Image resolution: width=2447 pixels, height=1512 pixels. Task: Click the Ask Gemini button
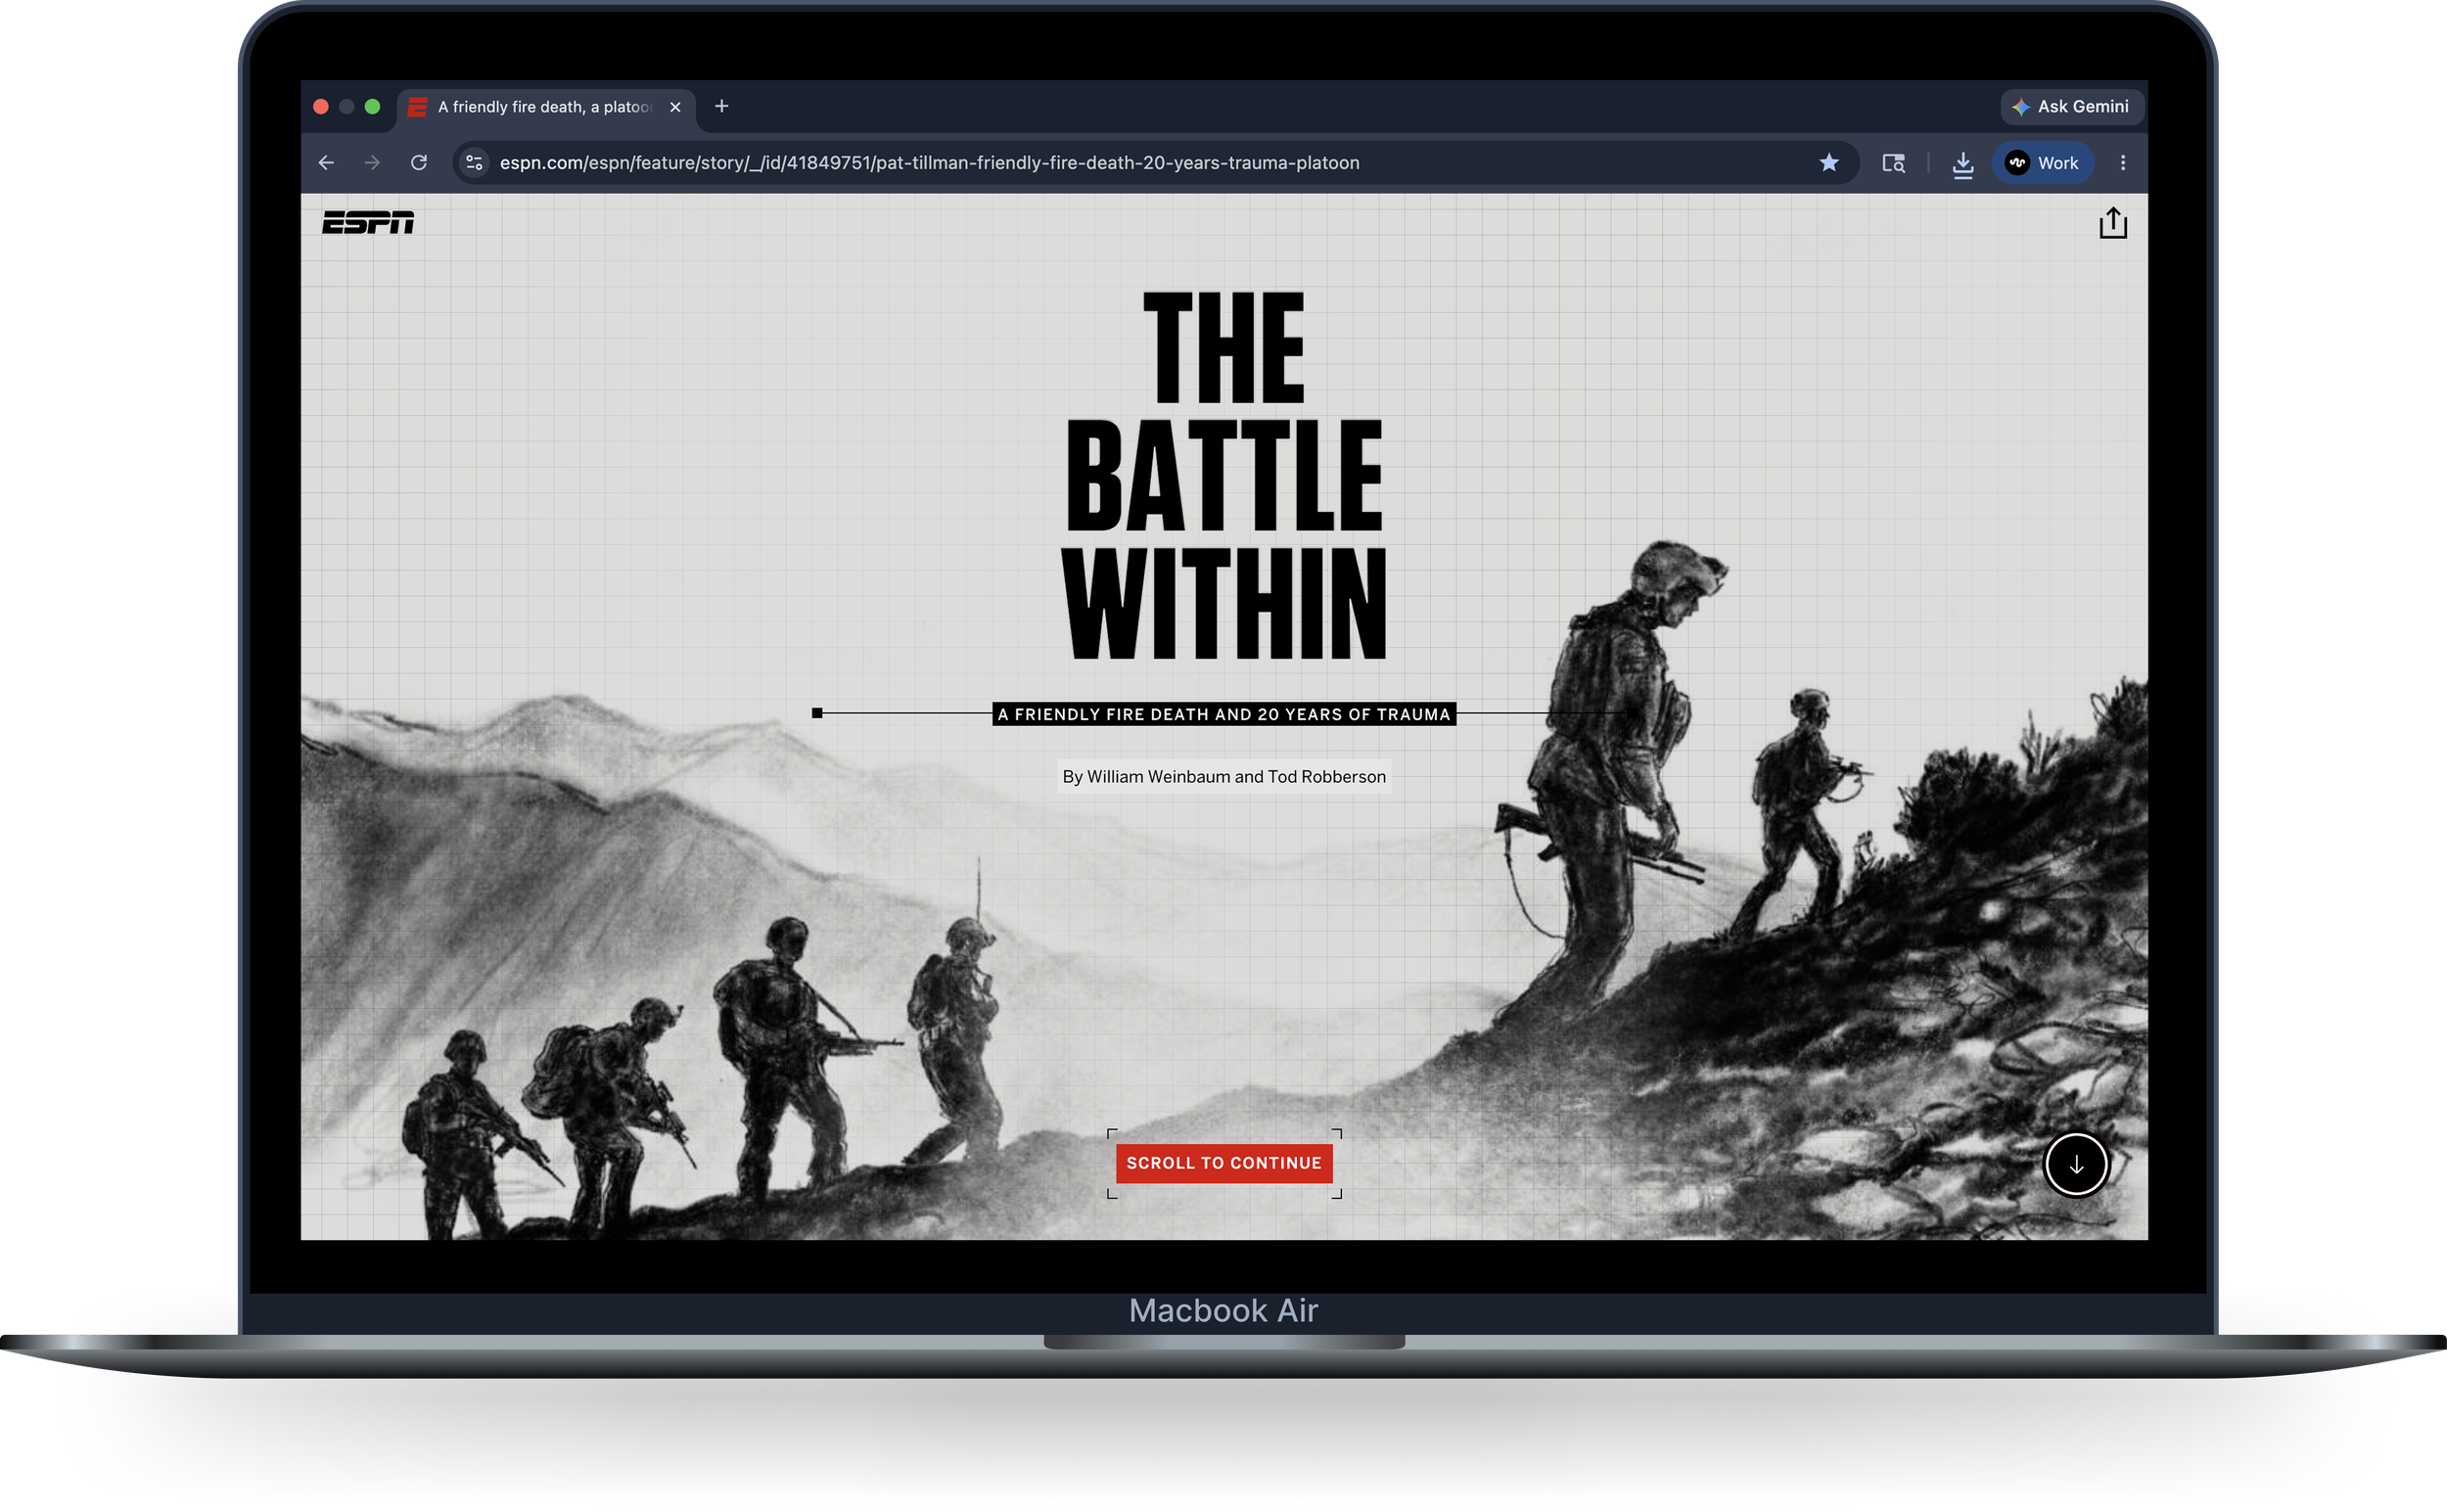click(x=2071, y=107)
